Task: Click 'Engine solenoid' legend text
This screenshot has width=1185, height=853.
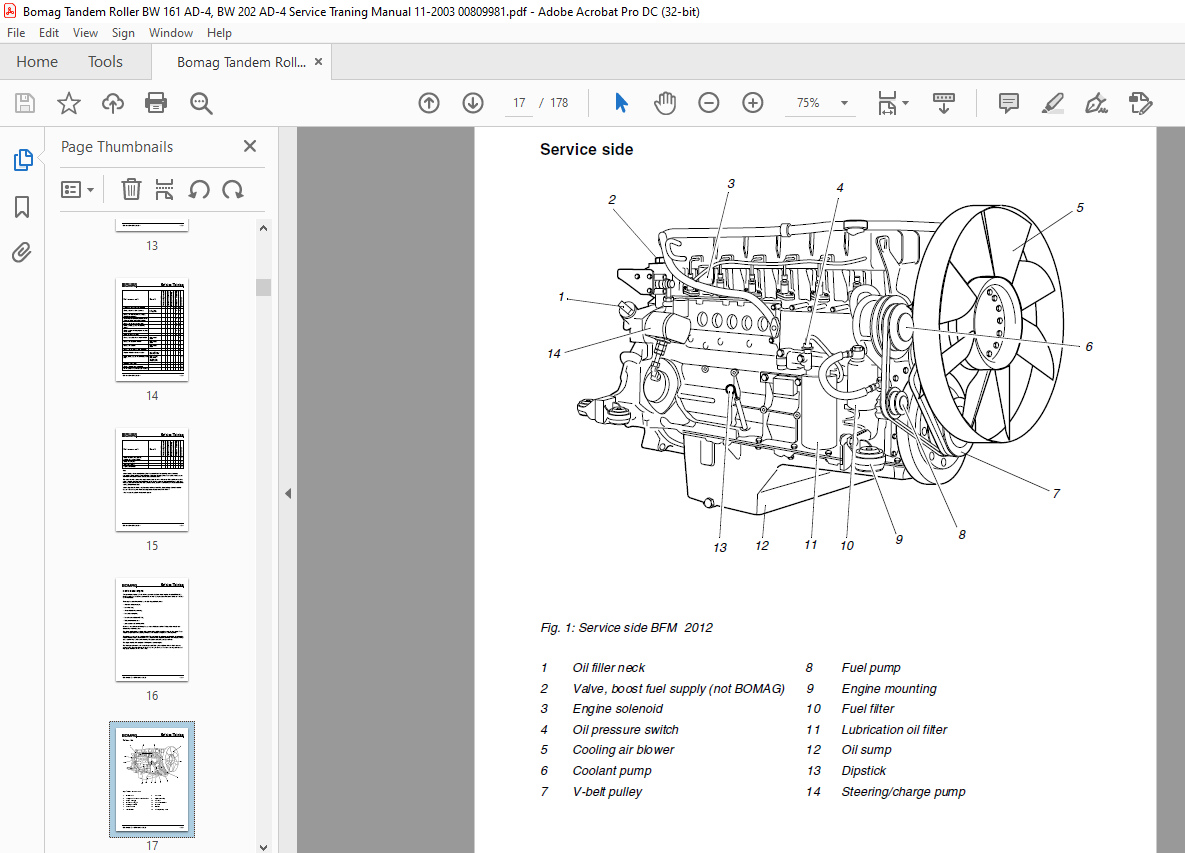Action: point(617,709)
